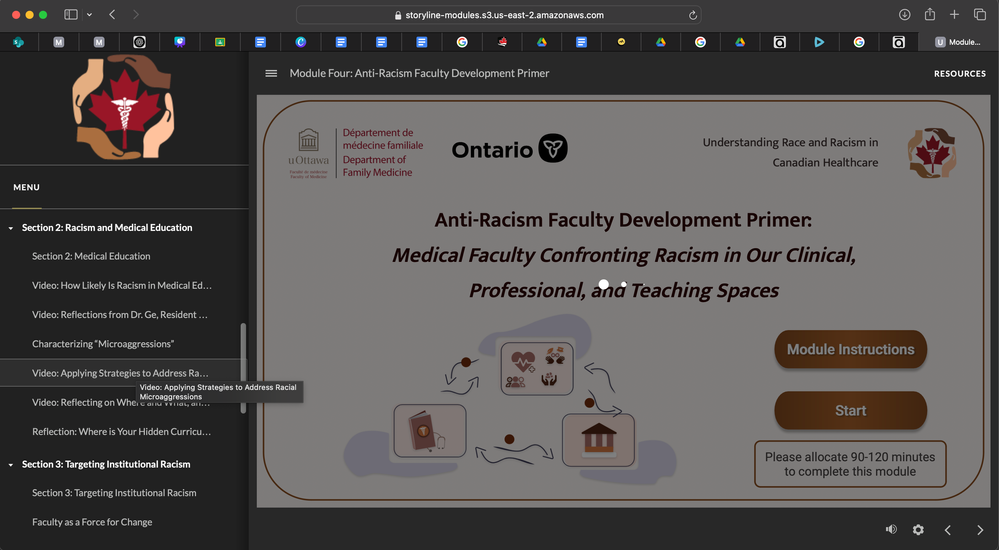Reload page with the address bar refresh icon
The image size is (999, 550).
pyautogui.click(x=692, y=15)
